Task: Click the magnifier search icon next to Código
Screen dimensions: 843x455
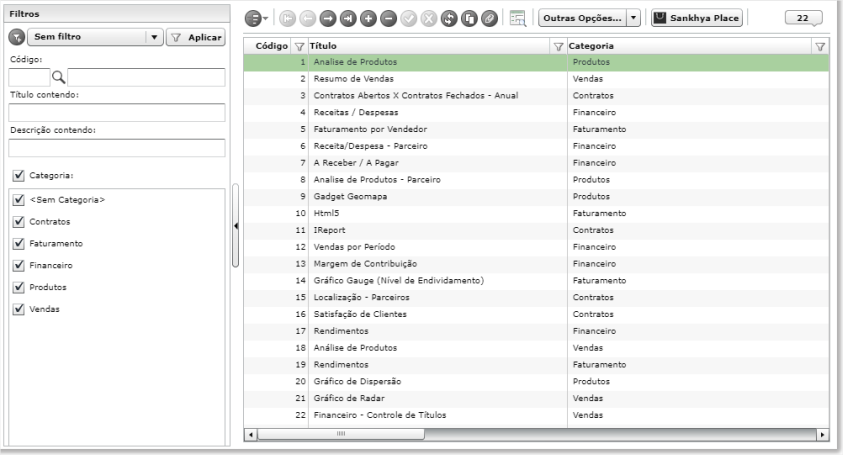Action: [x=59, y=77]
